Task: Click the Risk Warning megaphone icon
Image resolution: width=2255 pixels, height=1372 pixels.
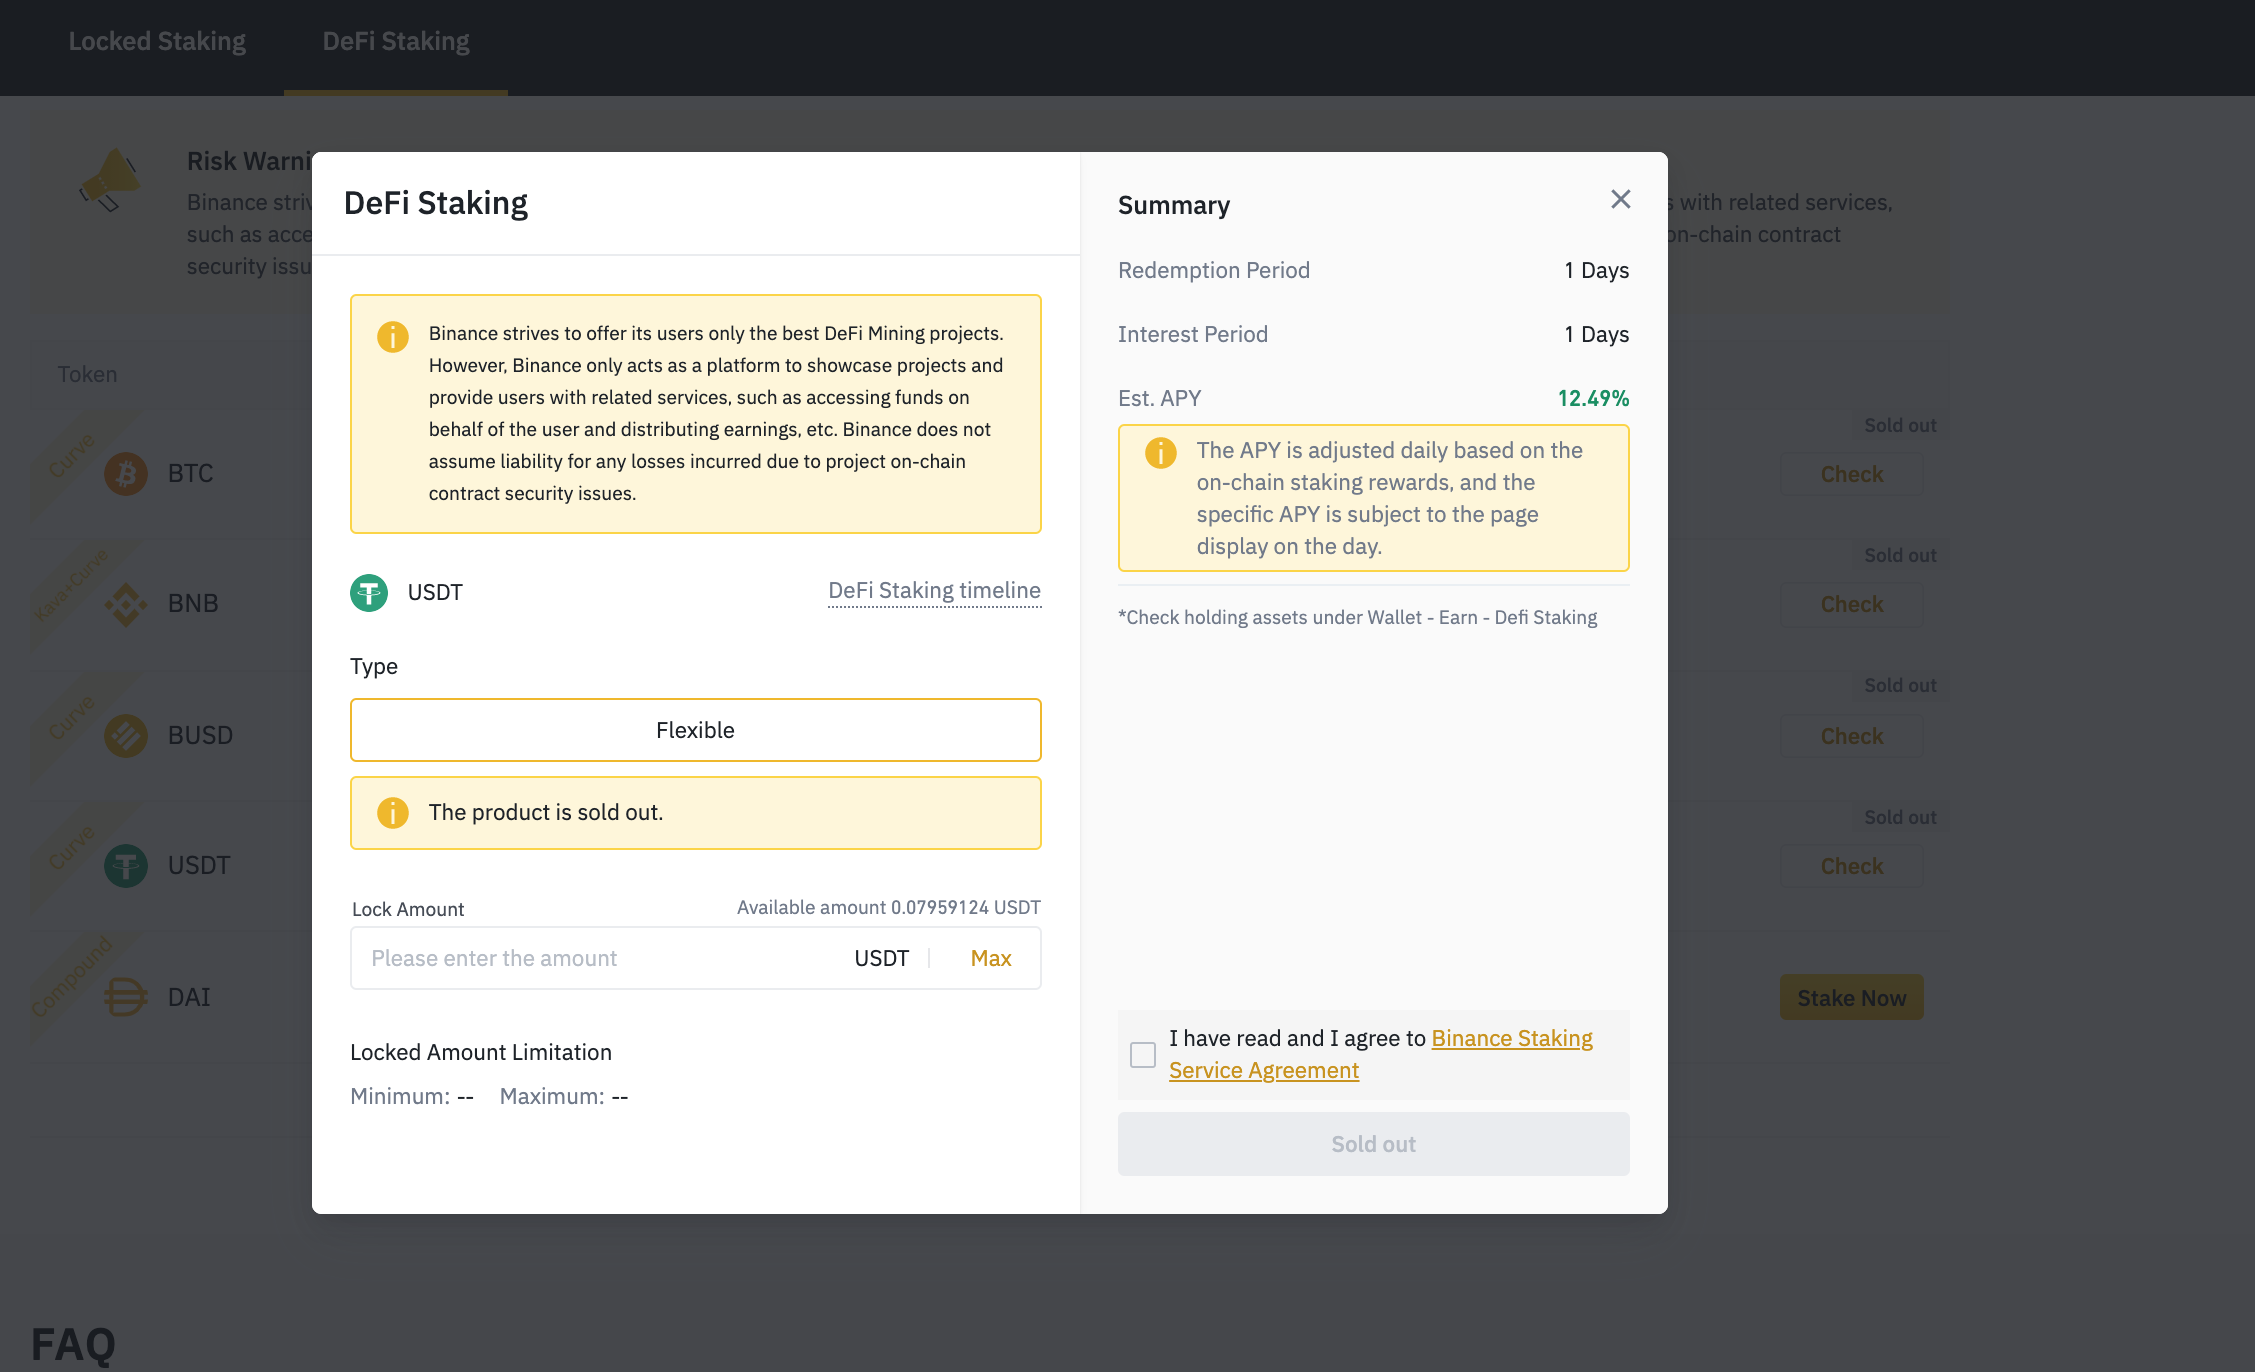Action: click(x=110, y=180)
